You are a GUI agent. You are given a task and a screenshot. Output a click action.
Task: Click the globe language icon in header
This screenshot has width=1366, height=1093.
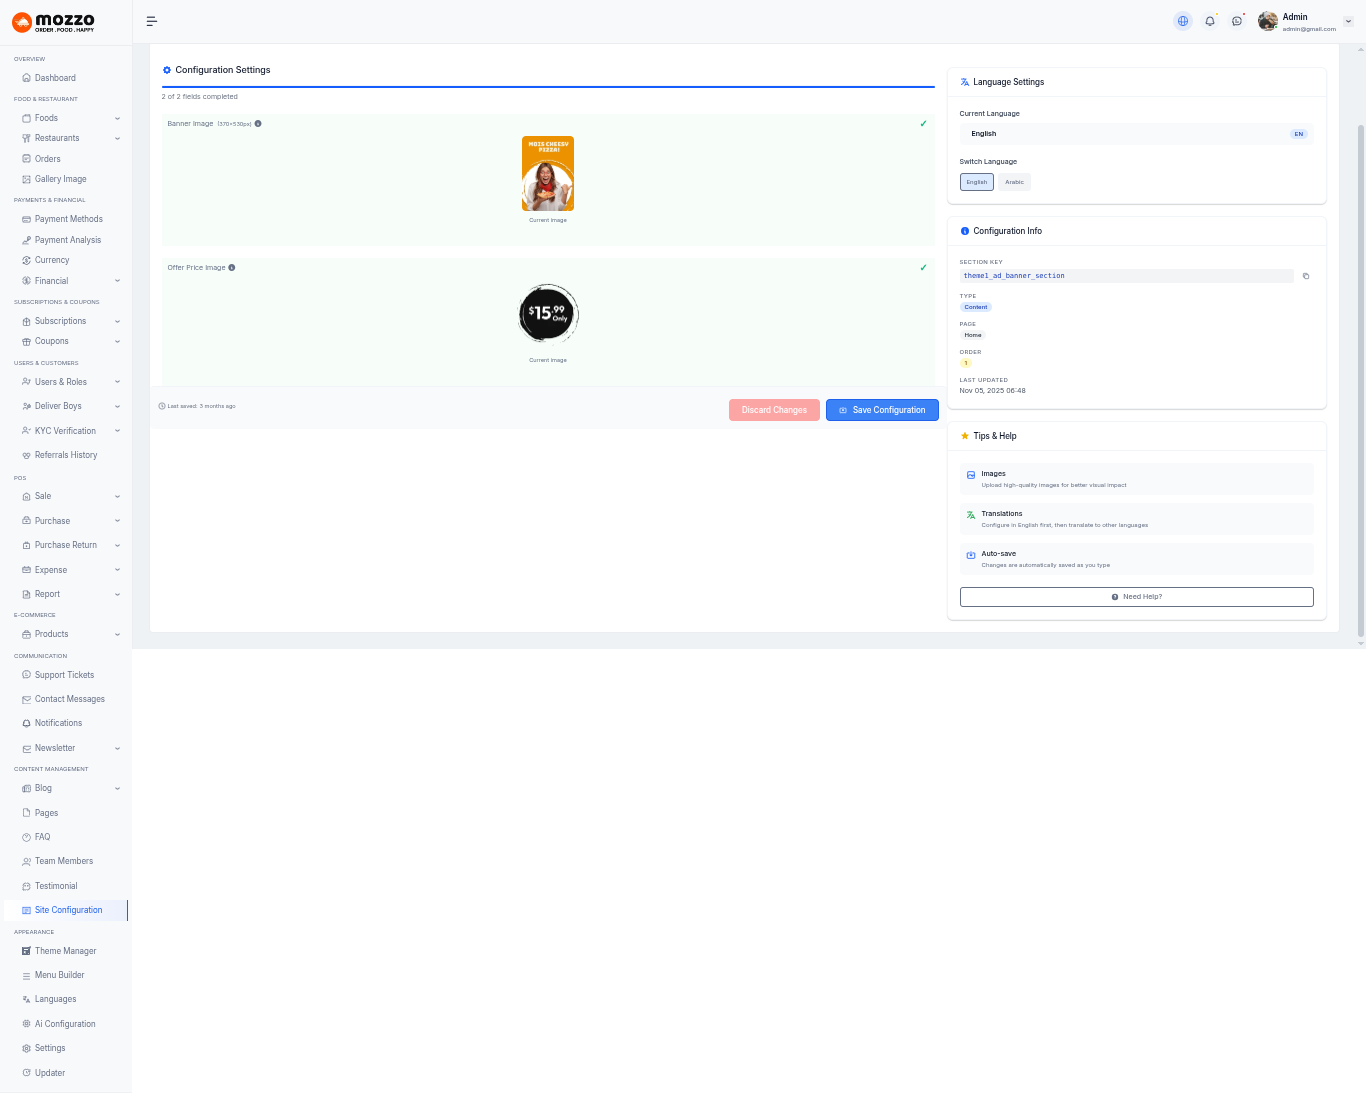(1183, 21)
